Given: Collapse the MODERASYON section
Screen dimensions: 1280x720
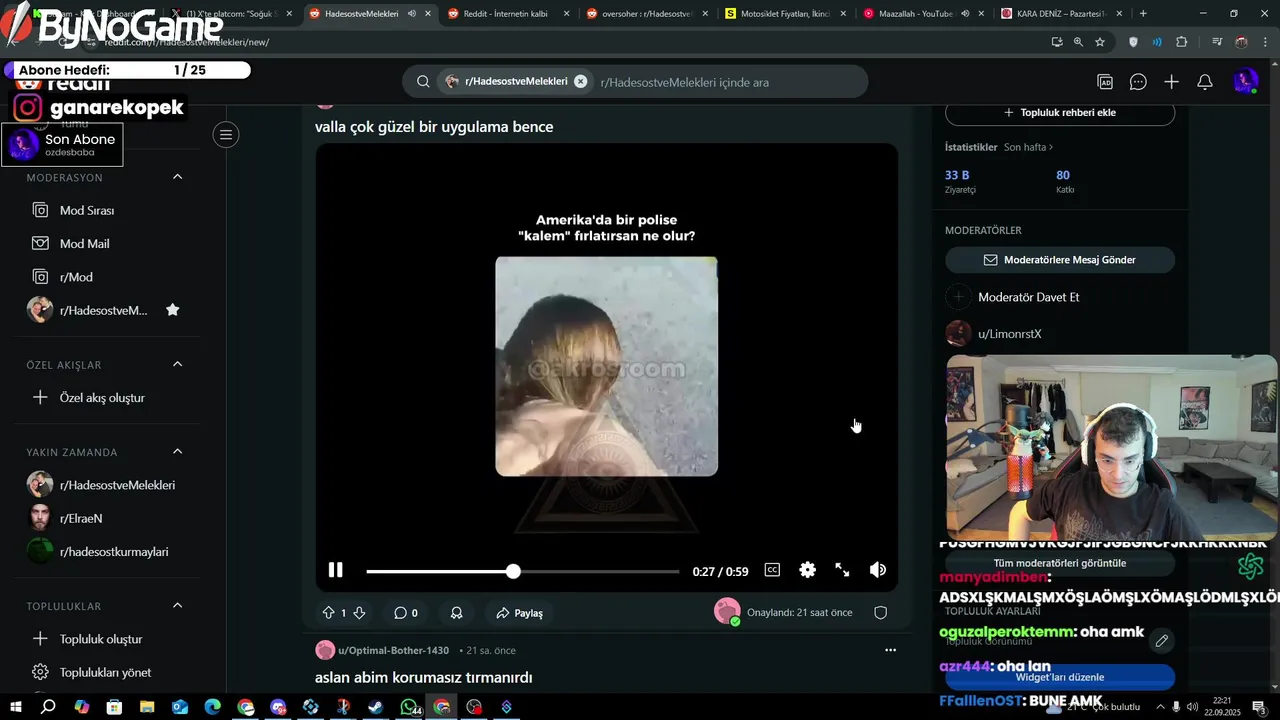Looking at the screenshot, I should point(177,177).
